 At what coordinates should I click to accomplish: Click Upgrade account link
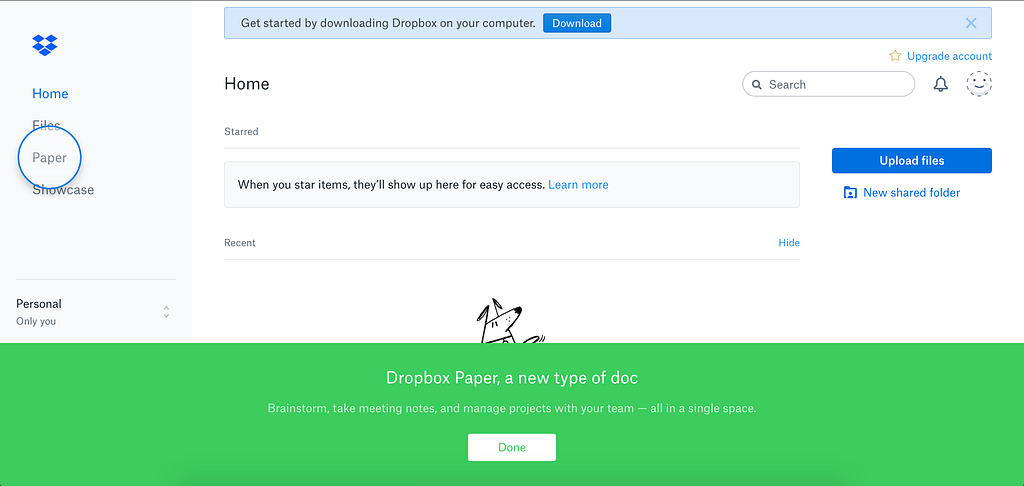[950, 56]
